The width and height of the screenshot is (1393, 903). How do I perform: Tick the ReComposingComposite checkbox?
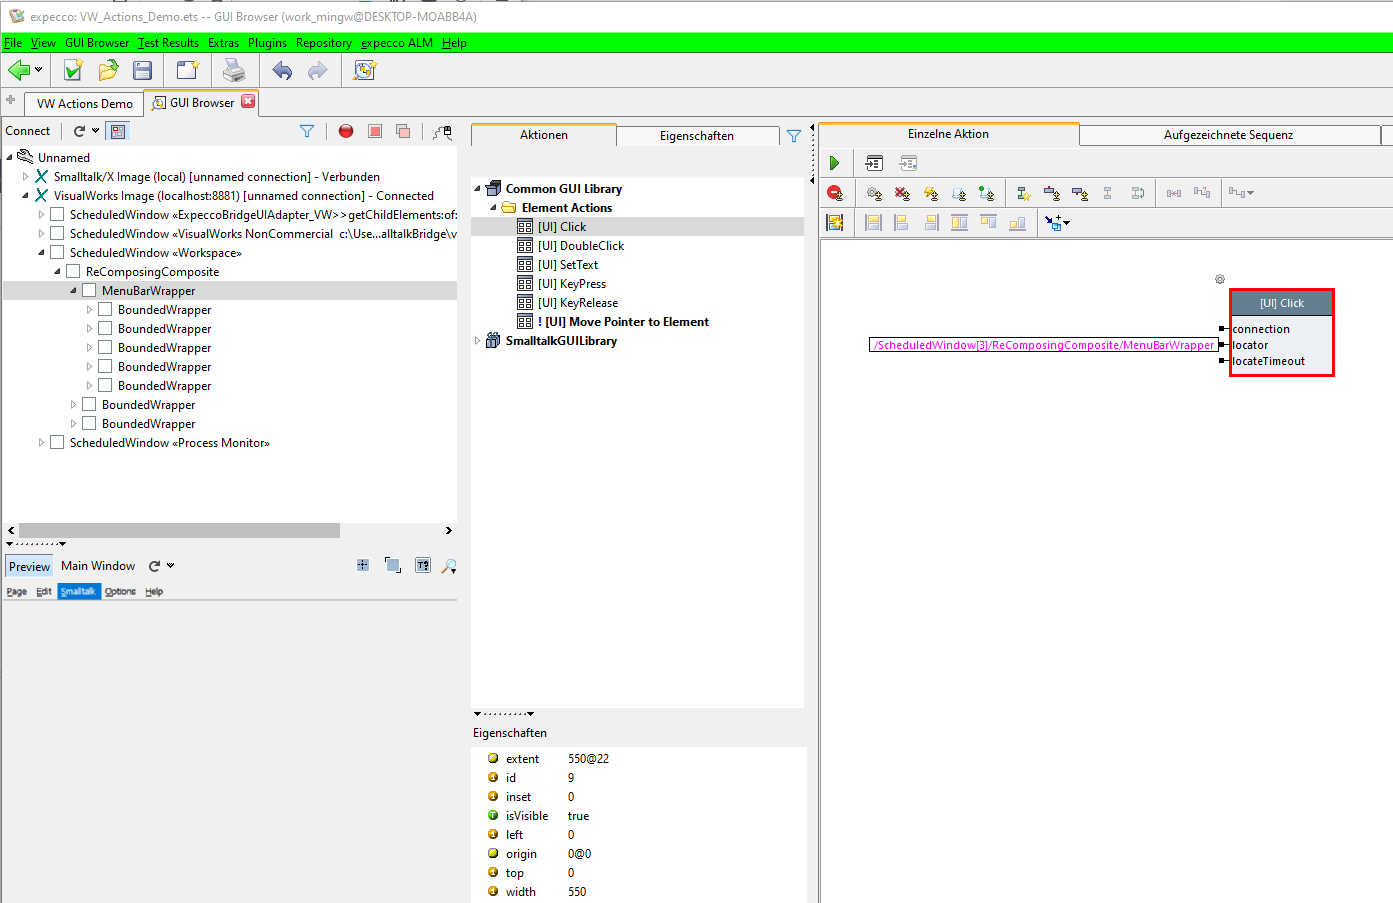point(73,271)
